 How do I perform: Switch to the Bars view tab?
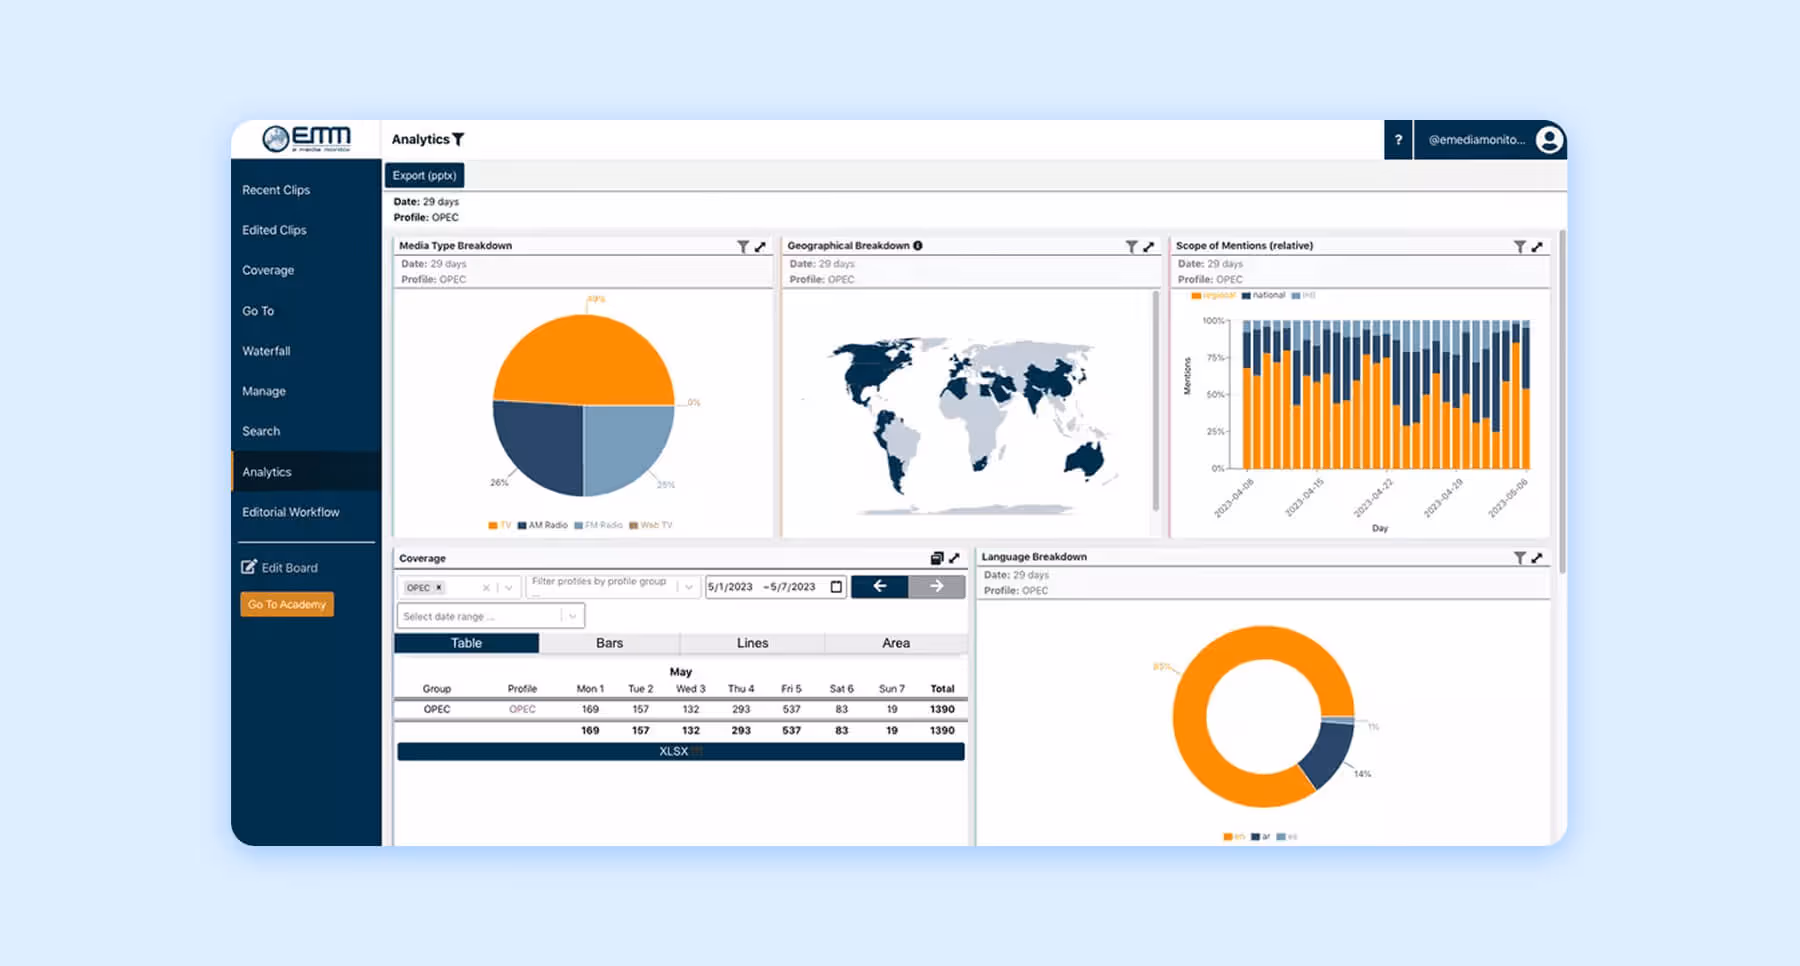[609, 643]
